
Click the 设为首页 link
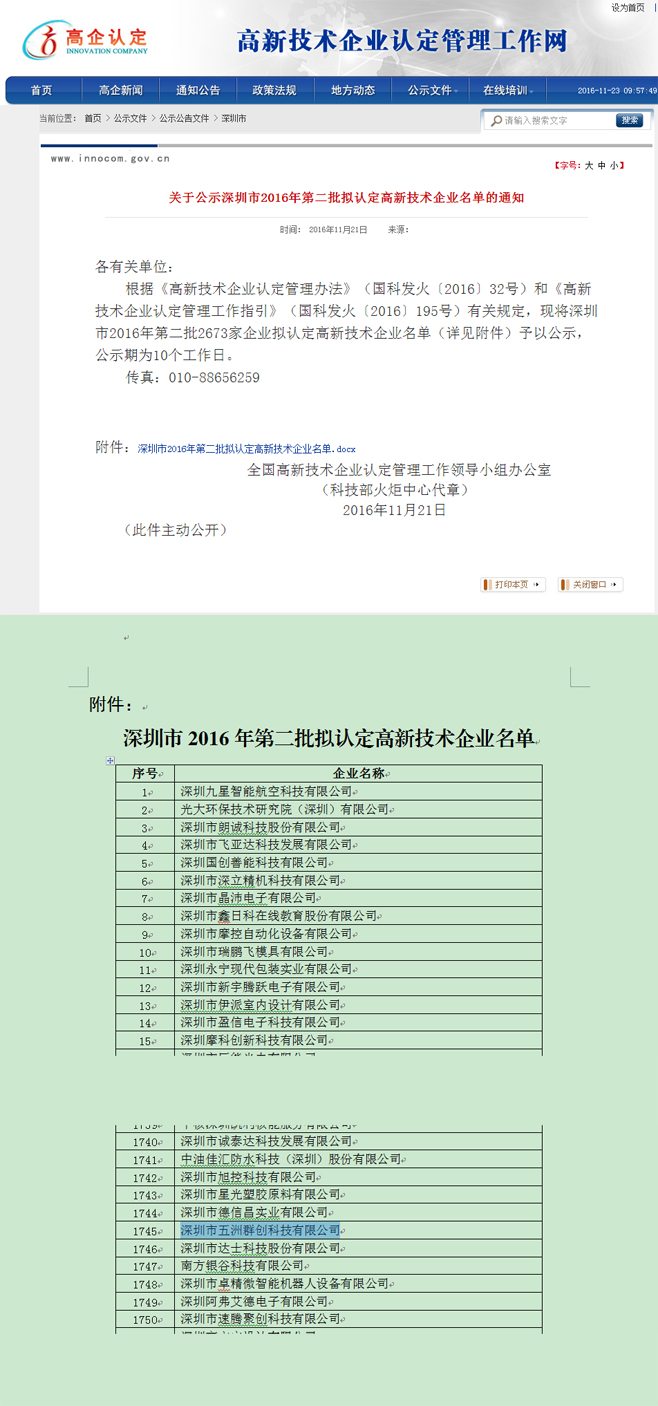pyautogui.click(x=628, y=8)
